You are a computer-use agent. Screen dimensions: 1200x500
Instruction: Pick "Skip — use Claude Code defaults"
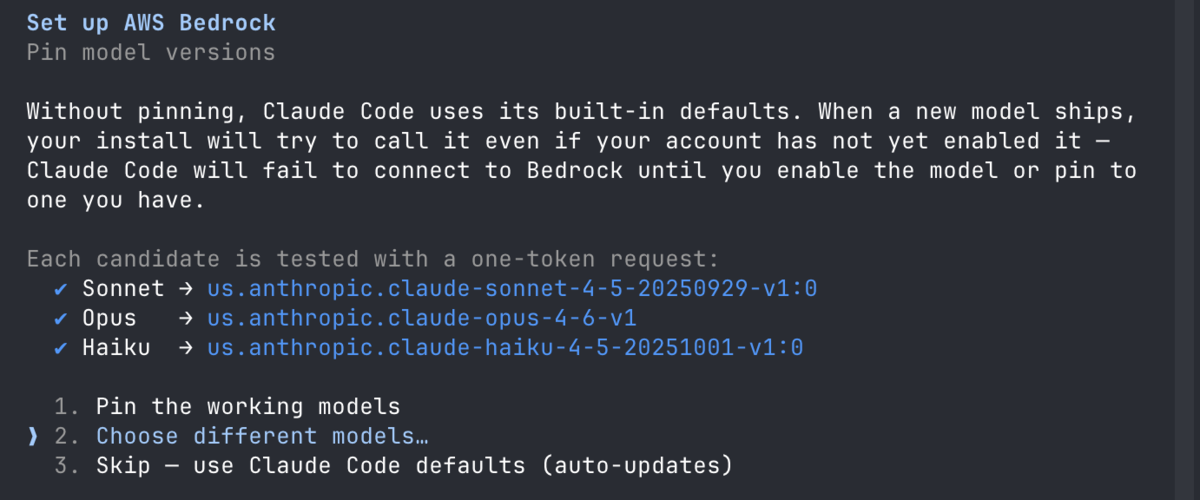click(394, 465)
